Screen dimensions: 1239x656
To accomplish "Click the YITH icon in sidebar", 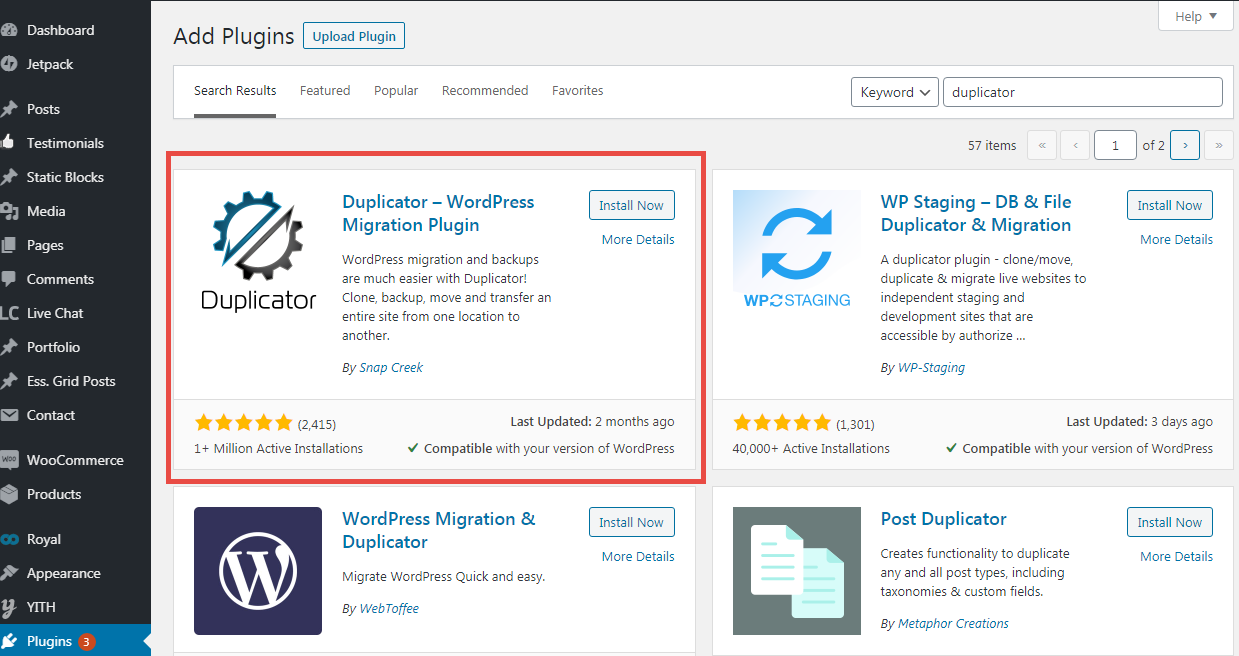I will click(8, 607).
